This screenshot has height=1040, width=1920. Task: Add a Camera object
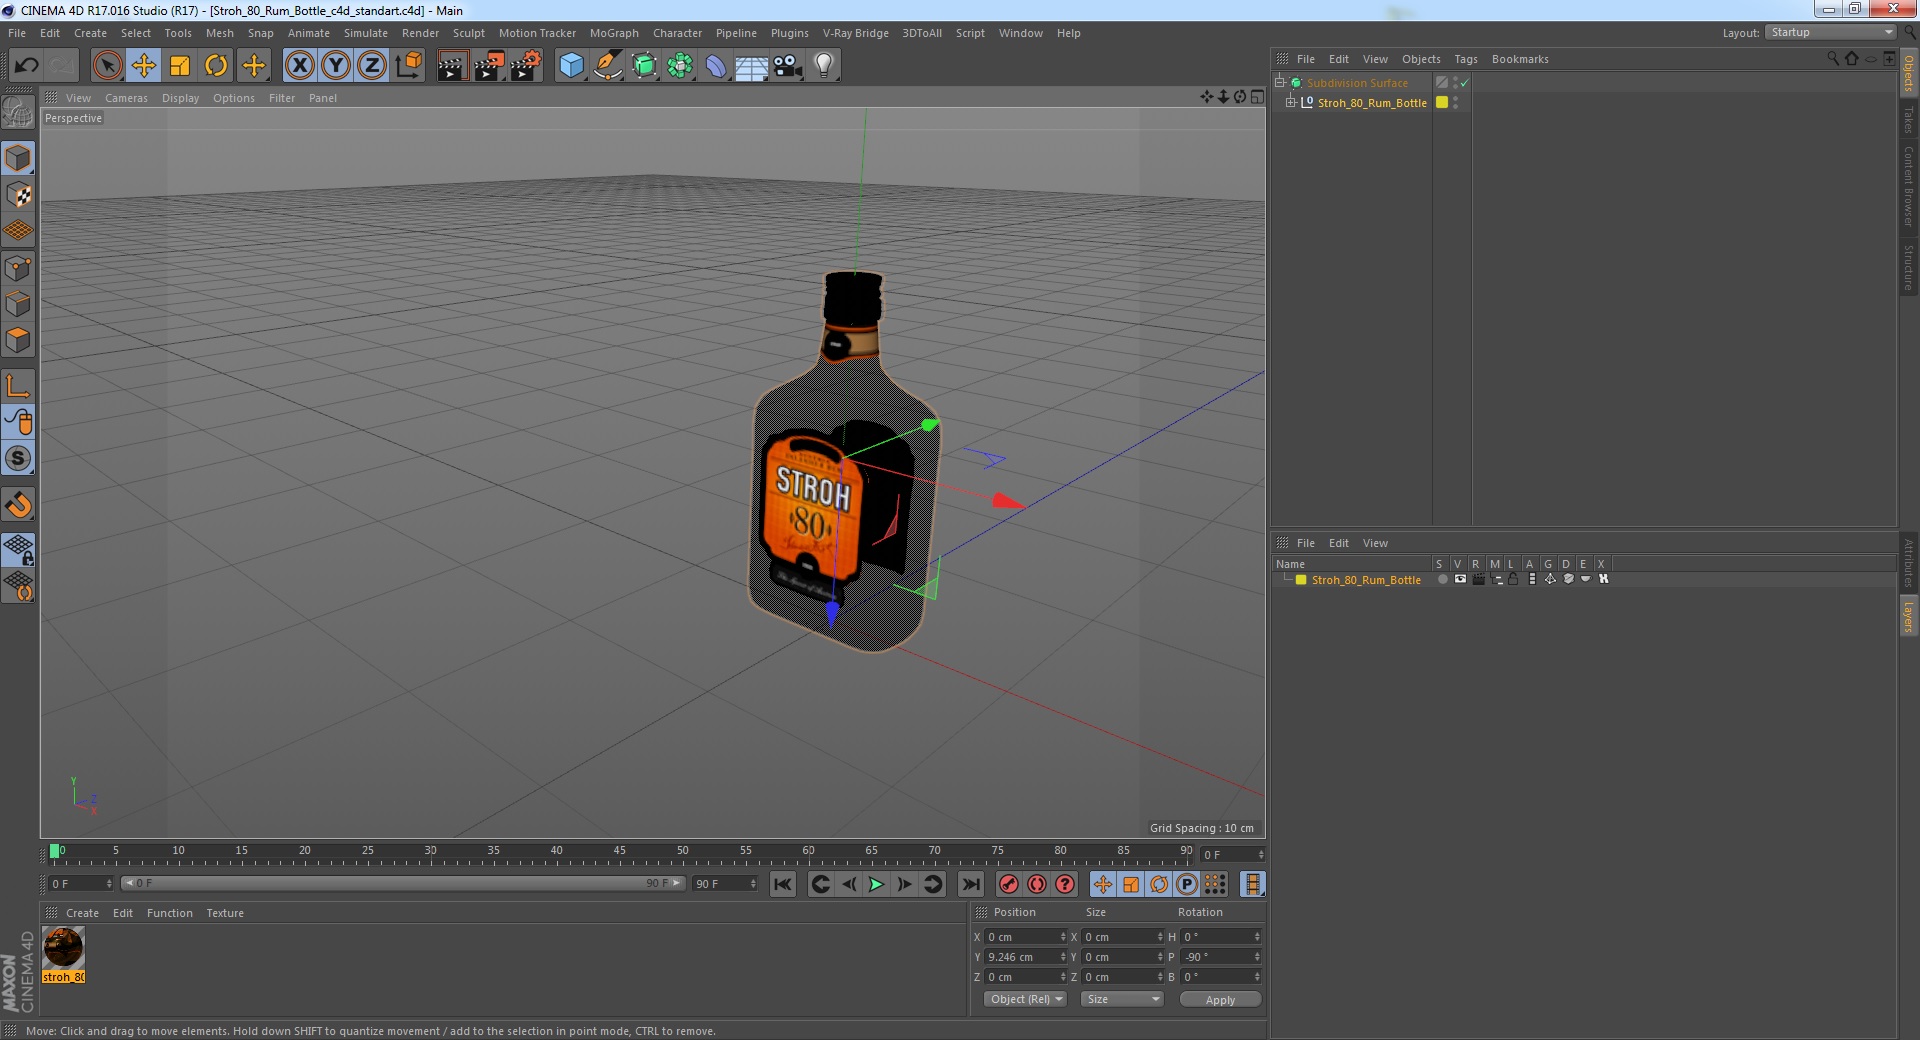(788, 66)
